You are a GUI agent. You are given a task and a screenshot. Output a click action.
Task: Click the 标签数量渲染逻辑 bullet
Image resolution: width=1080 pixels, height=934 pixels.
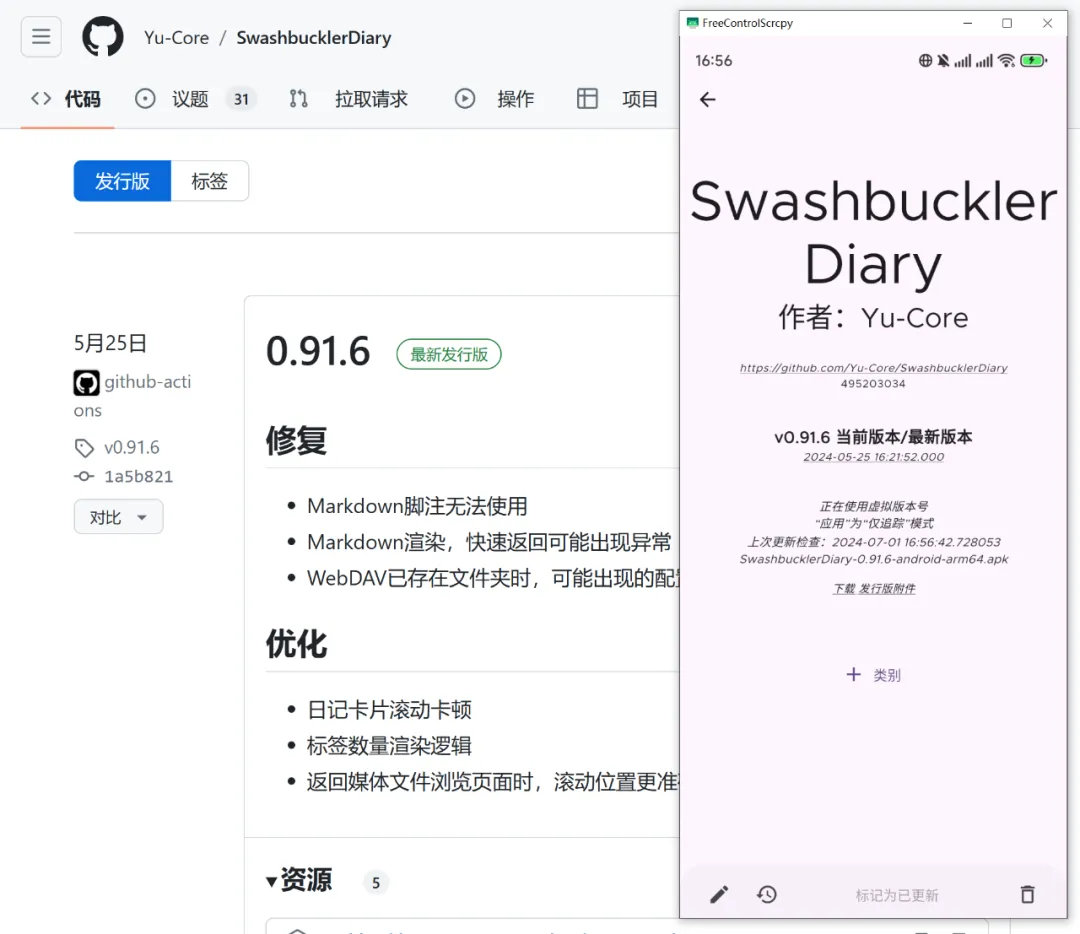[389, 746]
